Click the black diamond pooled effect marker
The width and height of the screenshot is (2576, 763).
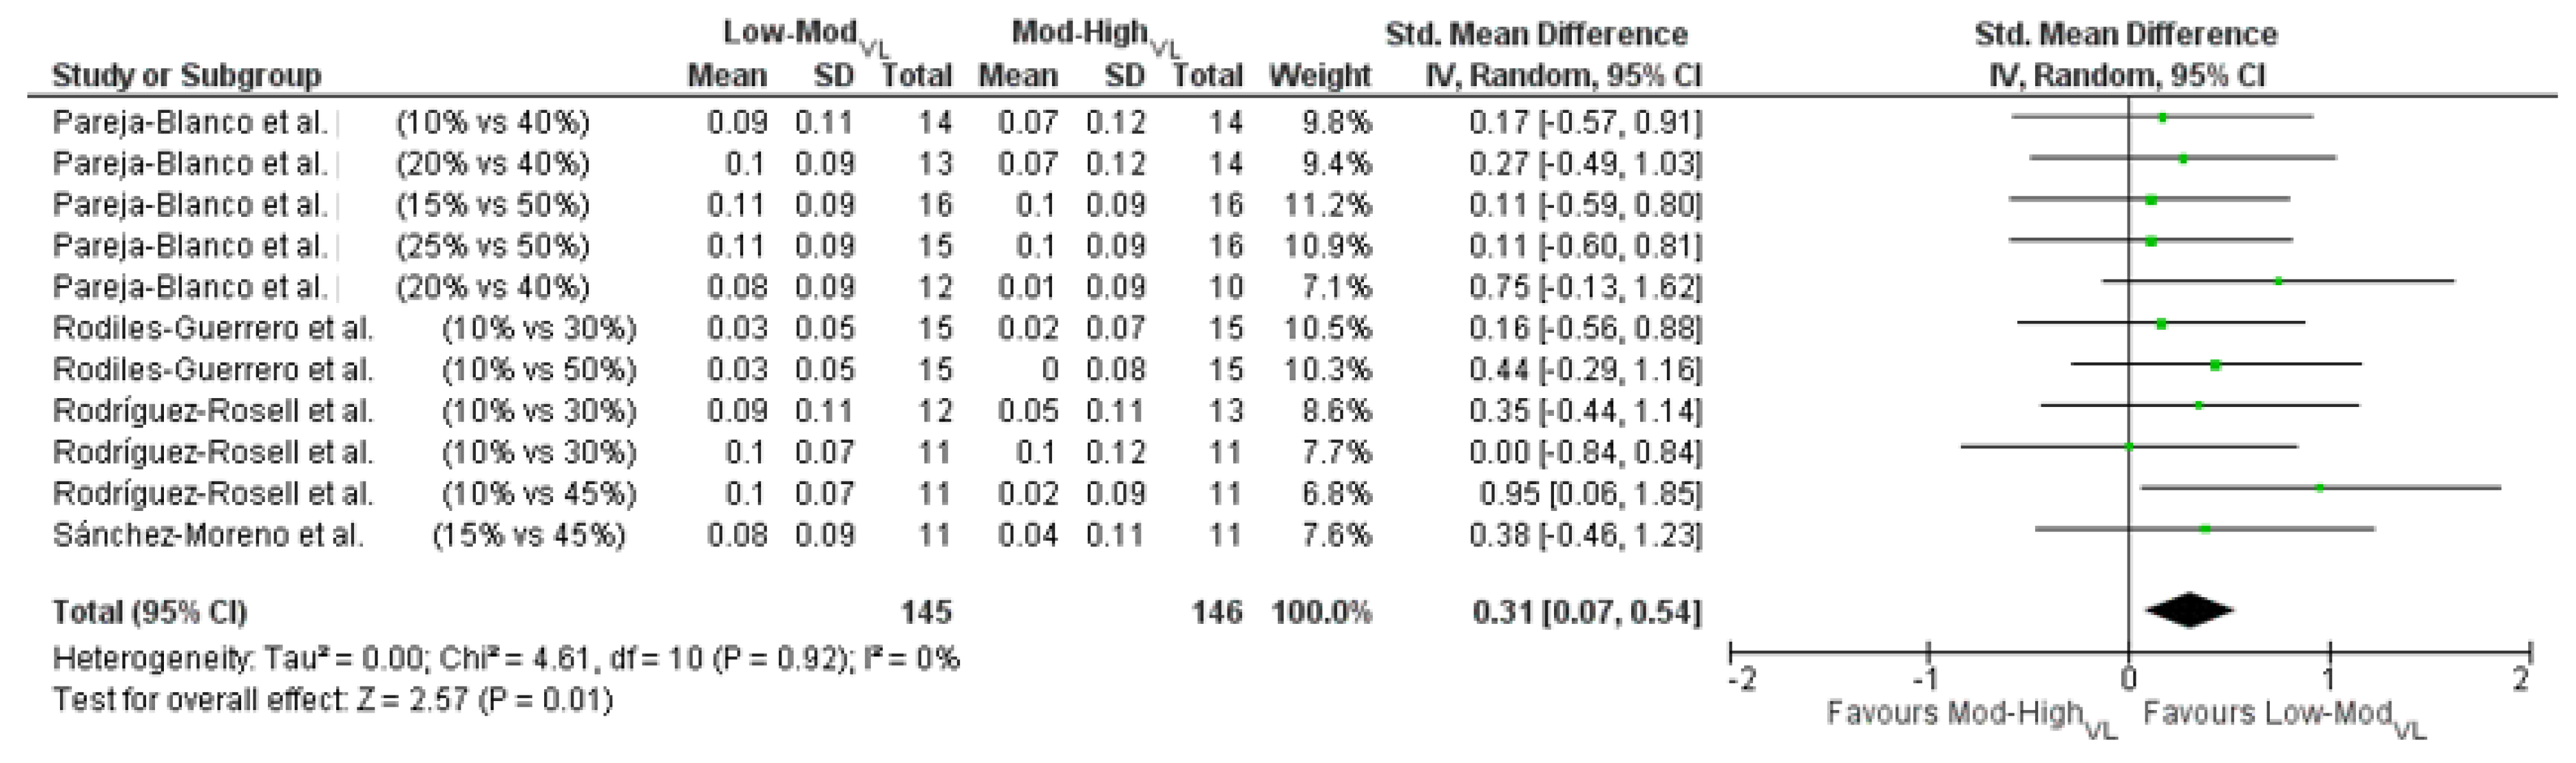(x=2189, y=610)
